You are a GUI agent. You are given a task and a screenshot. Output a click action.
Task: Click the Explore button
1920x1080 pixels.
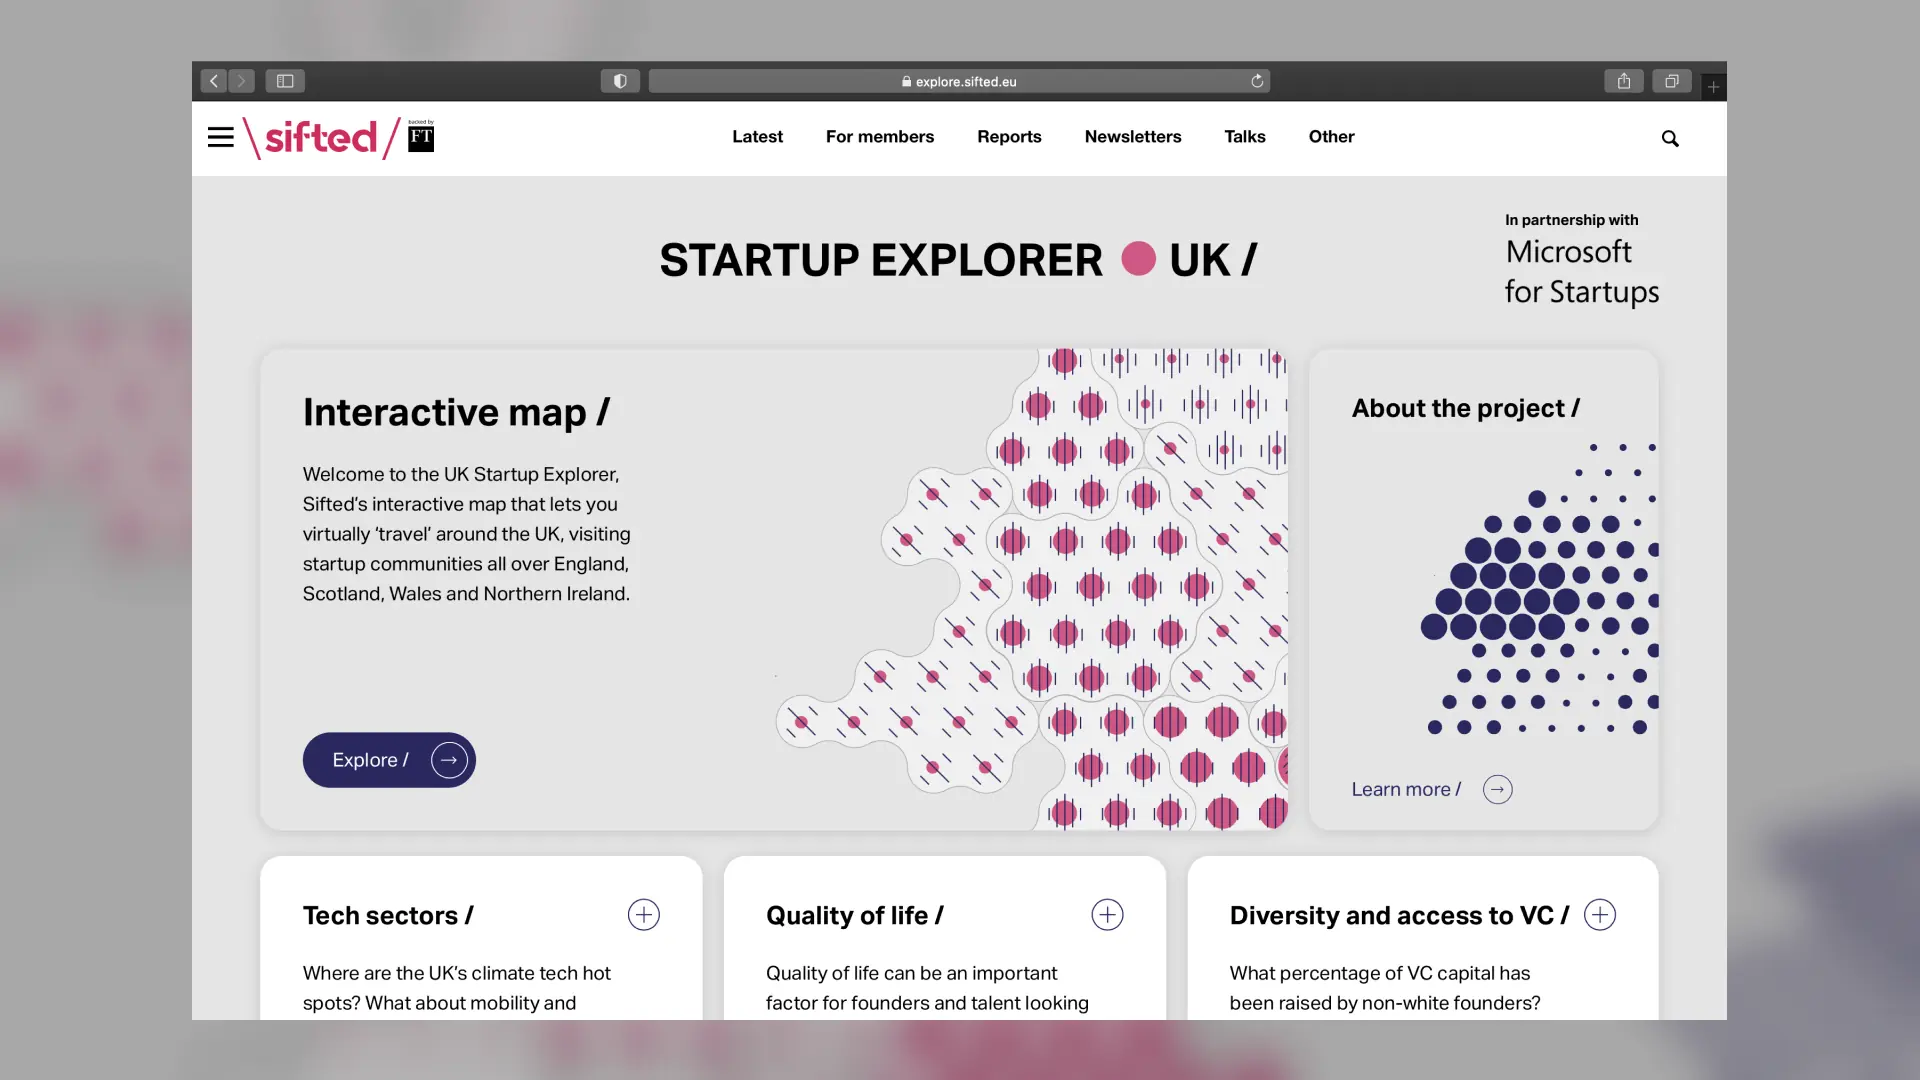click(389, 760)
